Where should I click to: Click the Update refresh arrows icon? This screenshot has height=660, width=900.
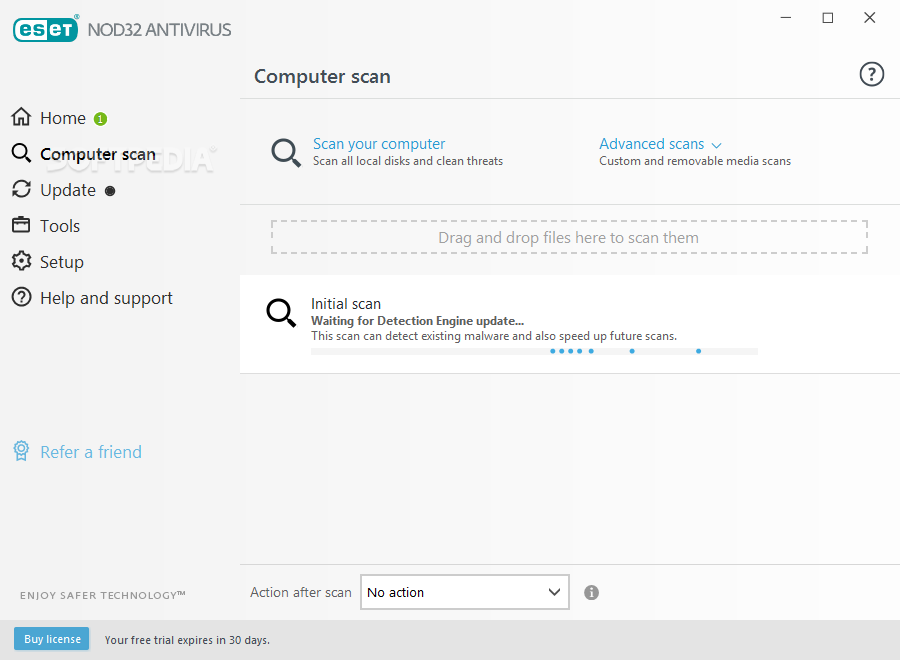point(21,189)
